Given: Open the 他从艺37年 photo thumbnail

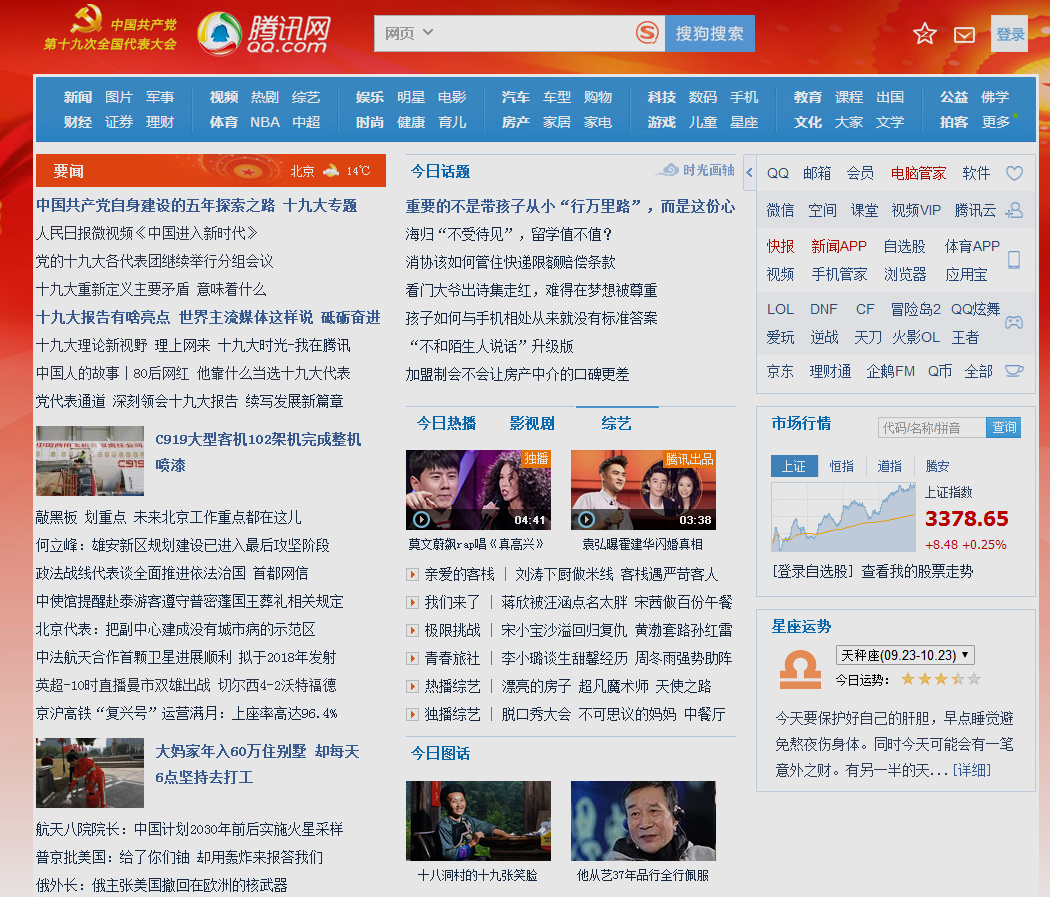Looking at the screenshot, I should coord(643,821).
